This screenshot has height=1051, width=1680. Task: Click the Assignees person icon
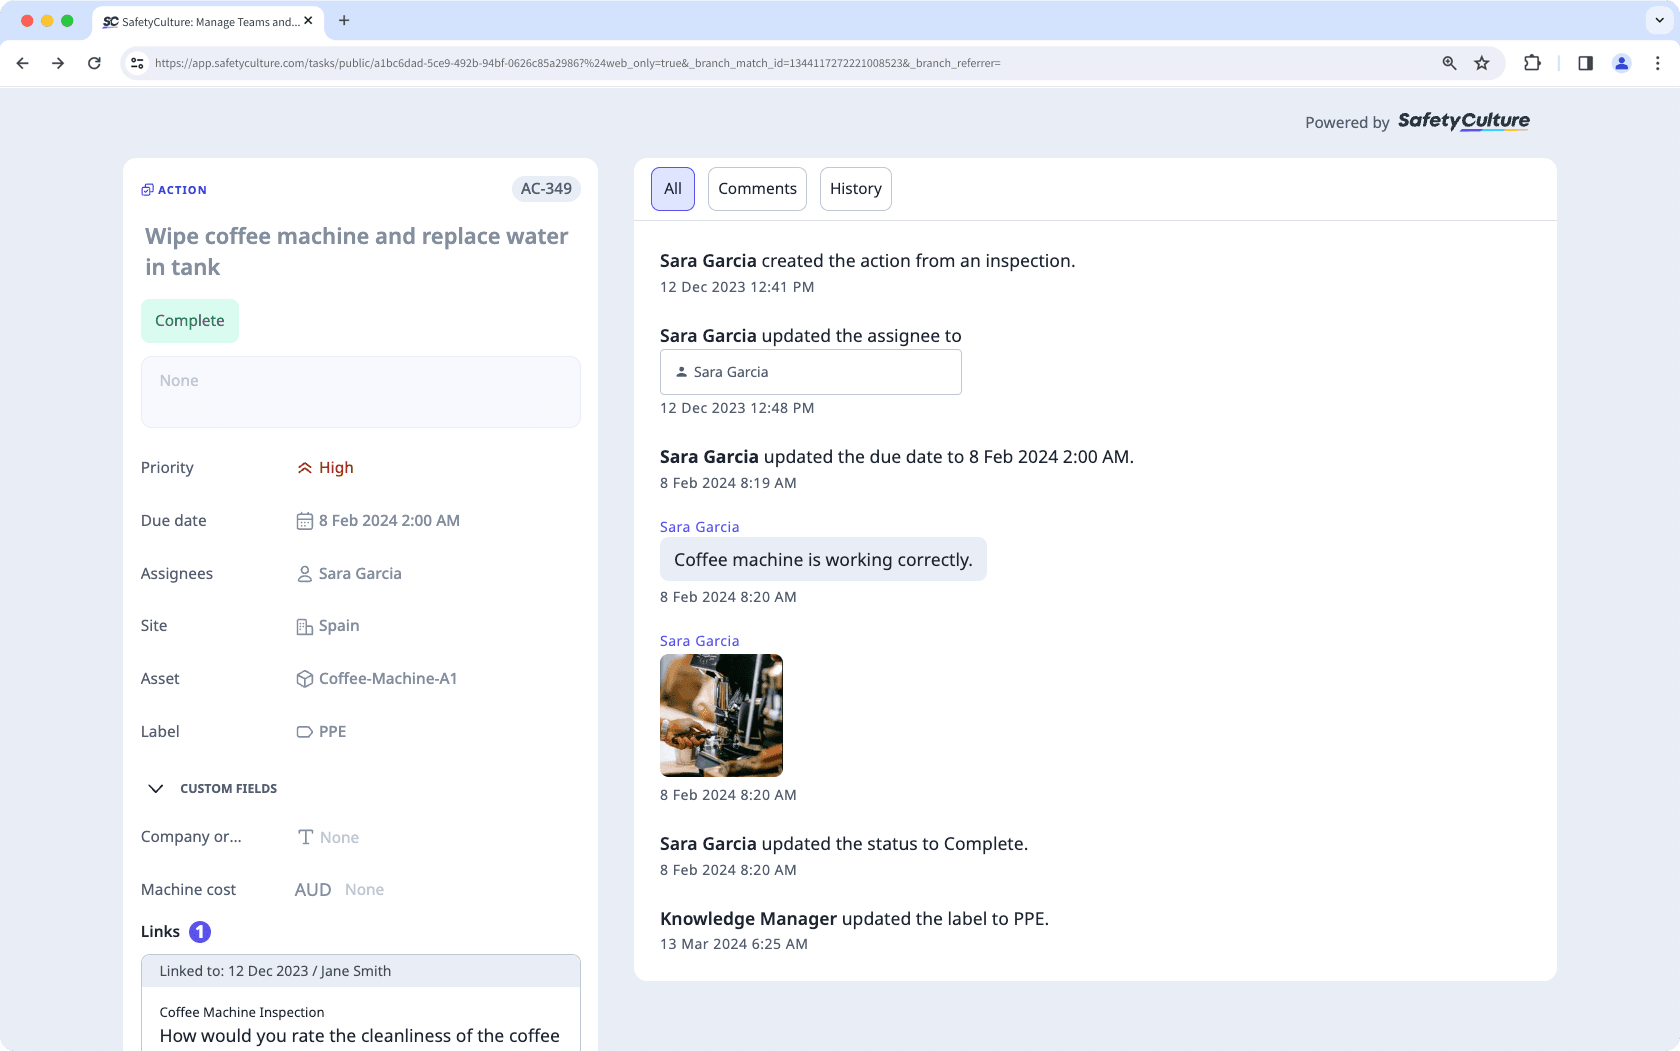tap(305, 573)
